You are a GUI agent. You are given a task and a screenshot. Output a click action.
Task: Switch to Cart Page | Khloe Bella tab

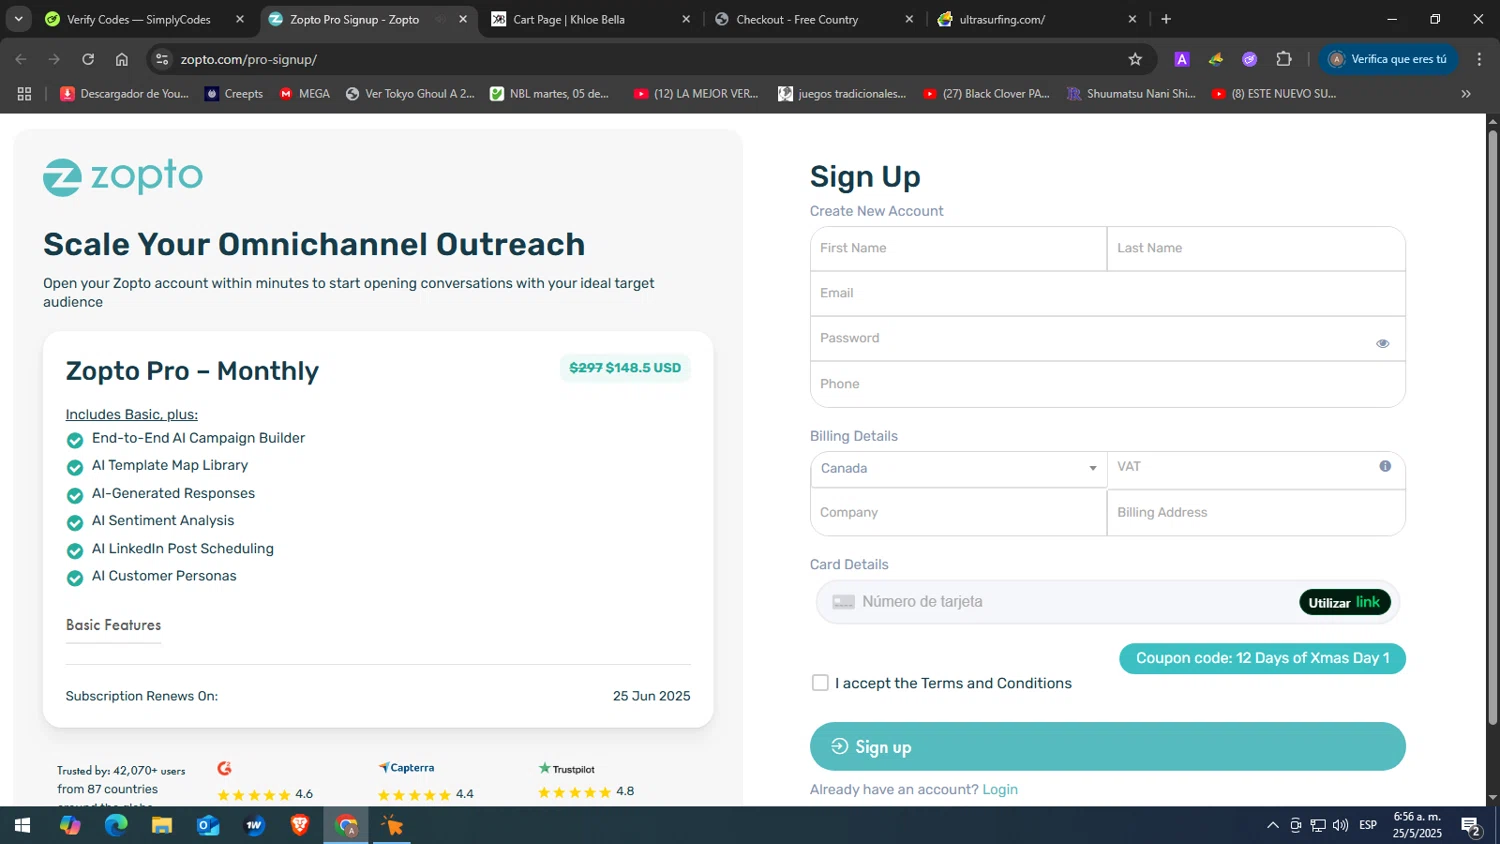(x=590, y=19)
